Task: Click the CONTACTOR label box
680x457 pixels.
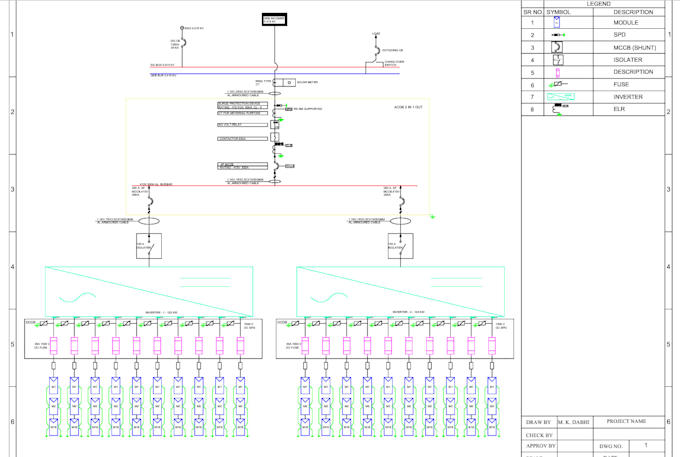Action: [x=242, y=139]
